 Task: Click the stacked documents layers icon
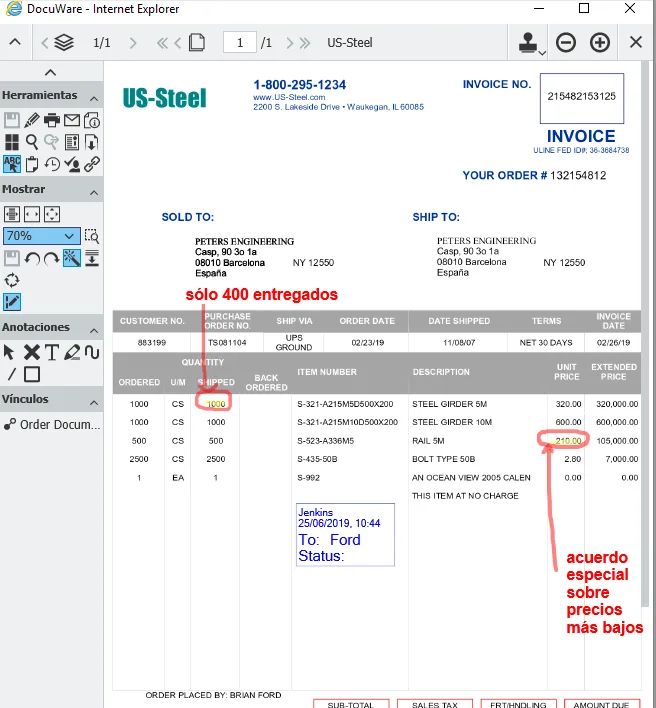[64, 42]
